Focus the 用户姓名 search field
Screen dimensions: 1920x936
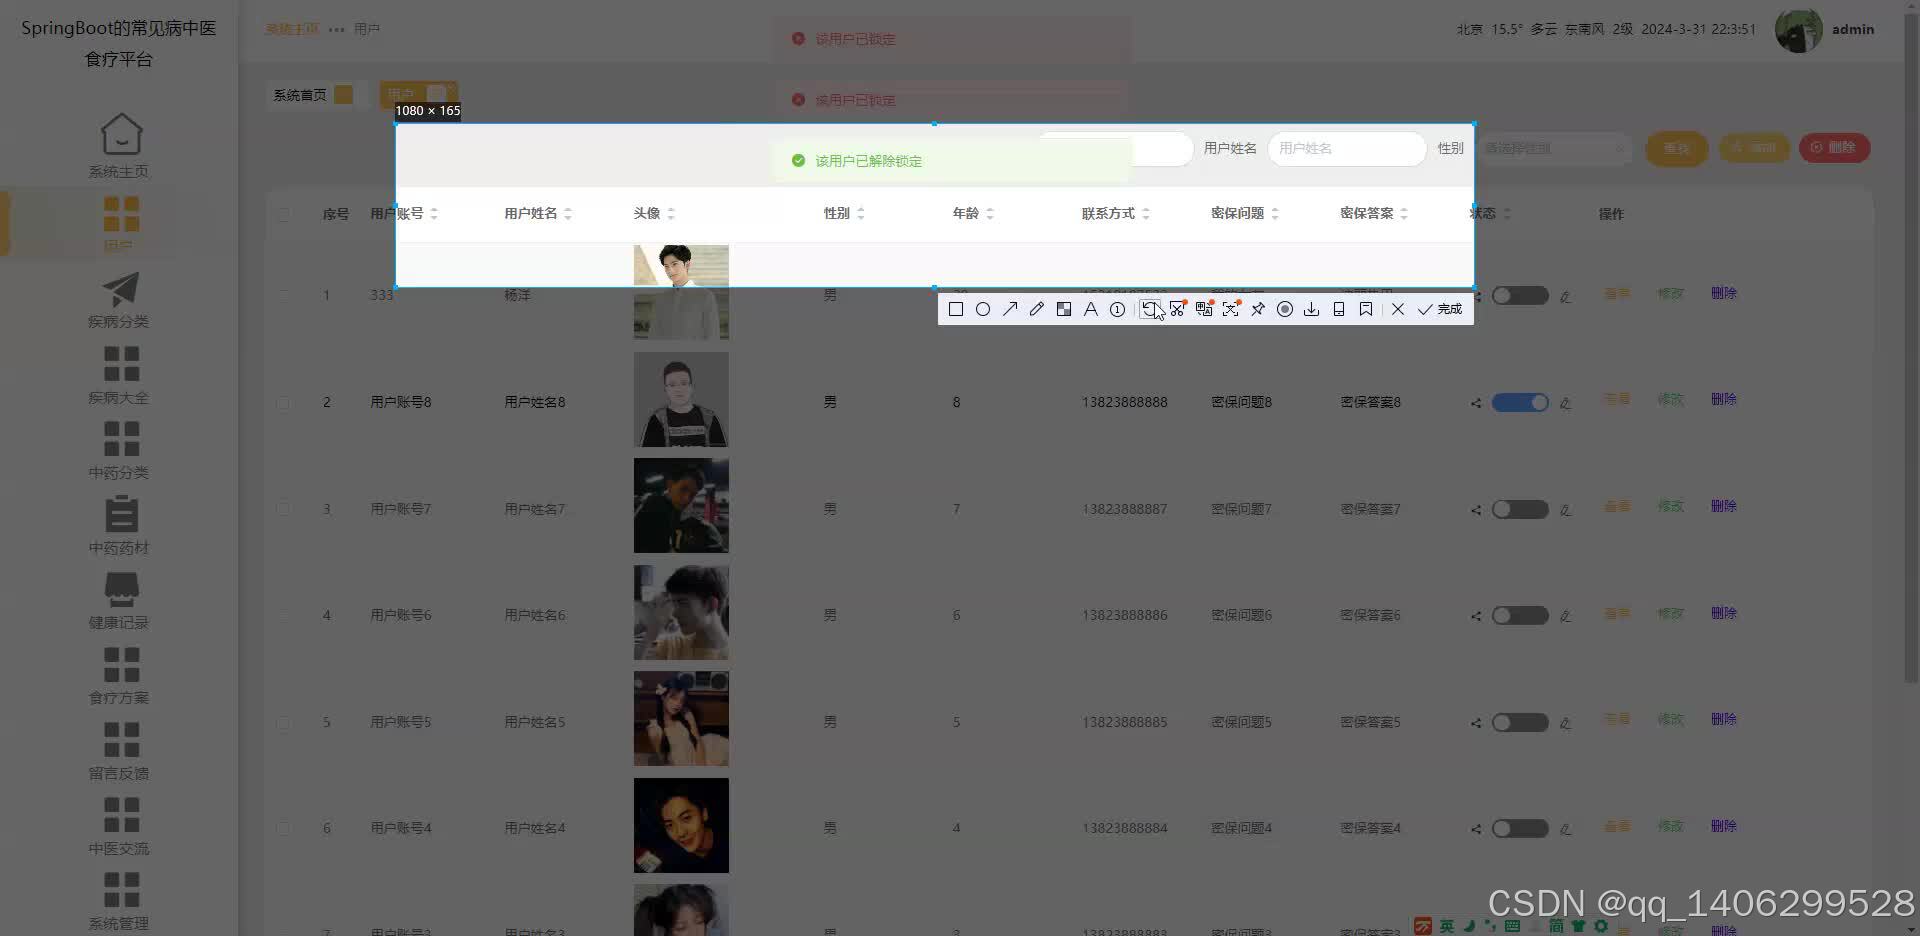(x=1346, y=148)
